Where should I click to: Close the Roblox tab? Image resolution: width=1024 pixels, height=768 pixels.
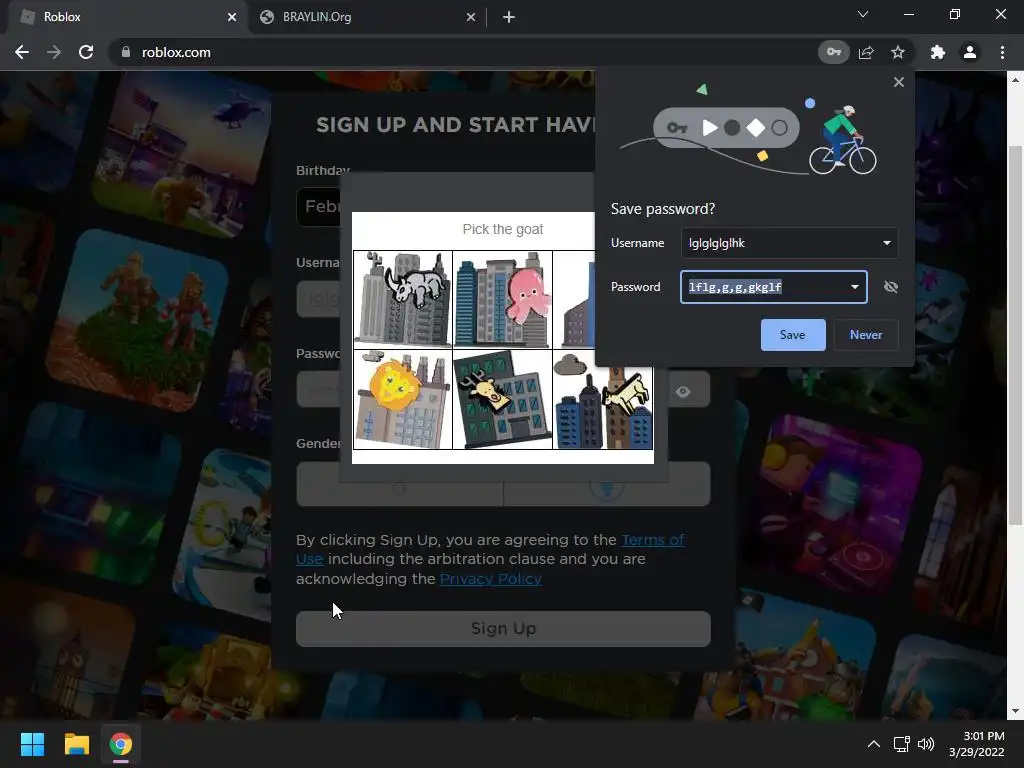pyautogui.click(x=232, y=17)
